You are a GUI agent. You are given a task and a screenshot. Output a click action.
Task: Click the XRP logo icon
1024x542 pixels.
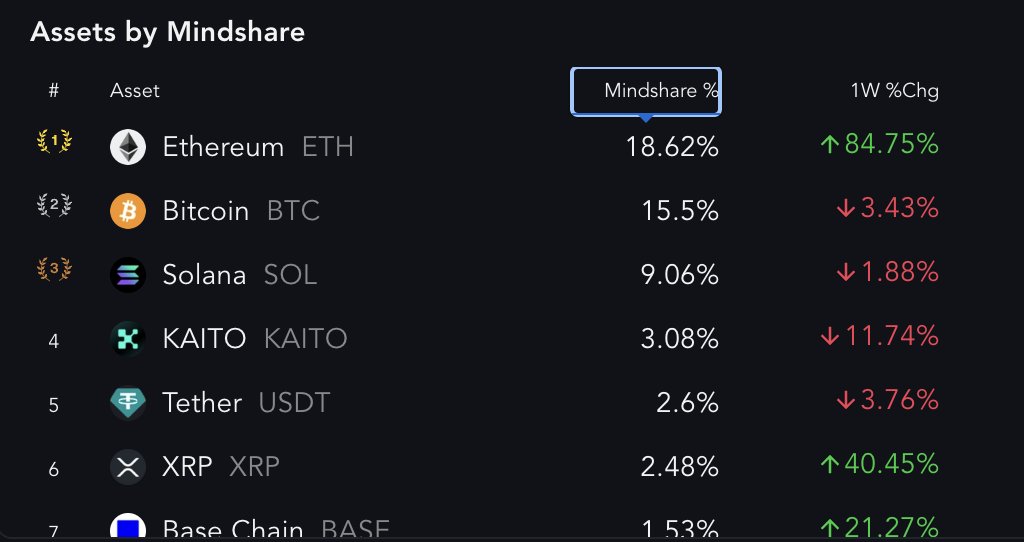coord(127,466)
